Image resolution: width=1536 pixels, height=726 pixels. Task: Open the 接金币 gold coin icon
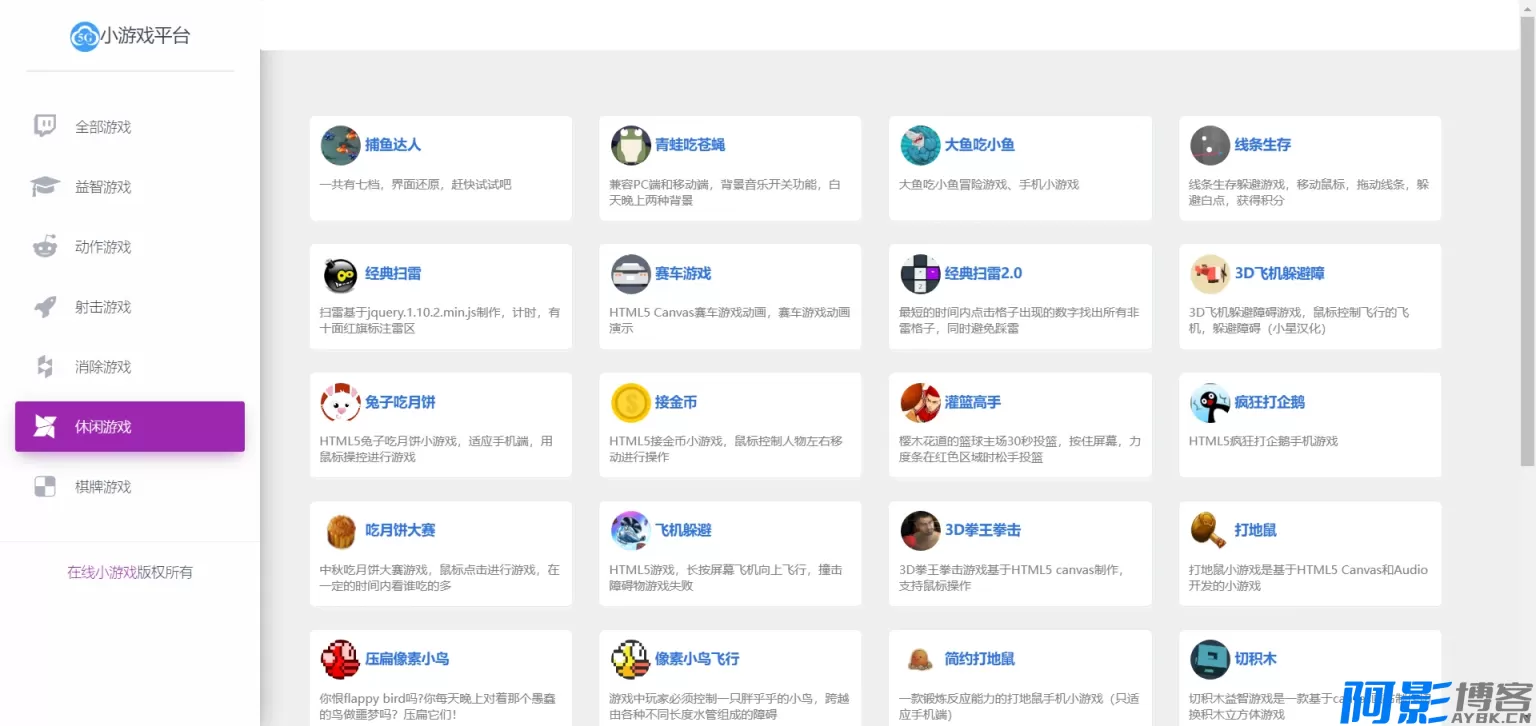click(630, 403)
